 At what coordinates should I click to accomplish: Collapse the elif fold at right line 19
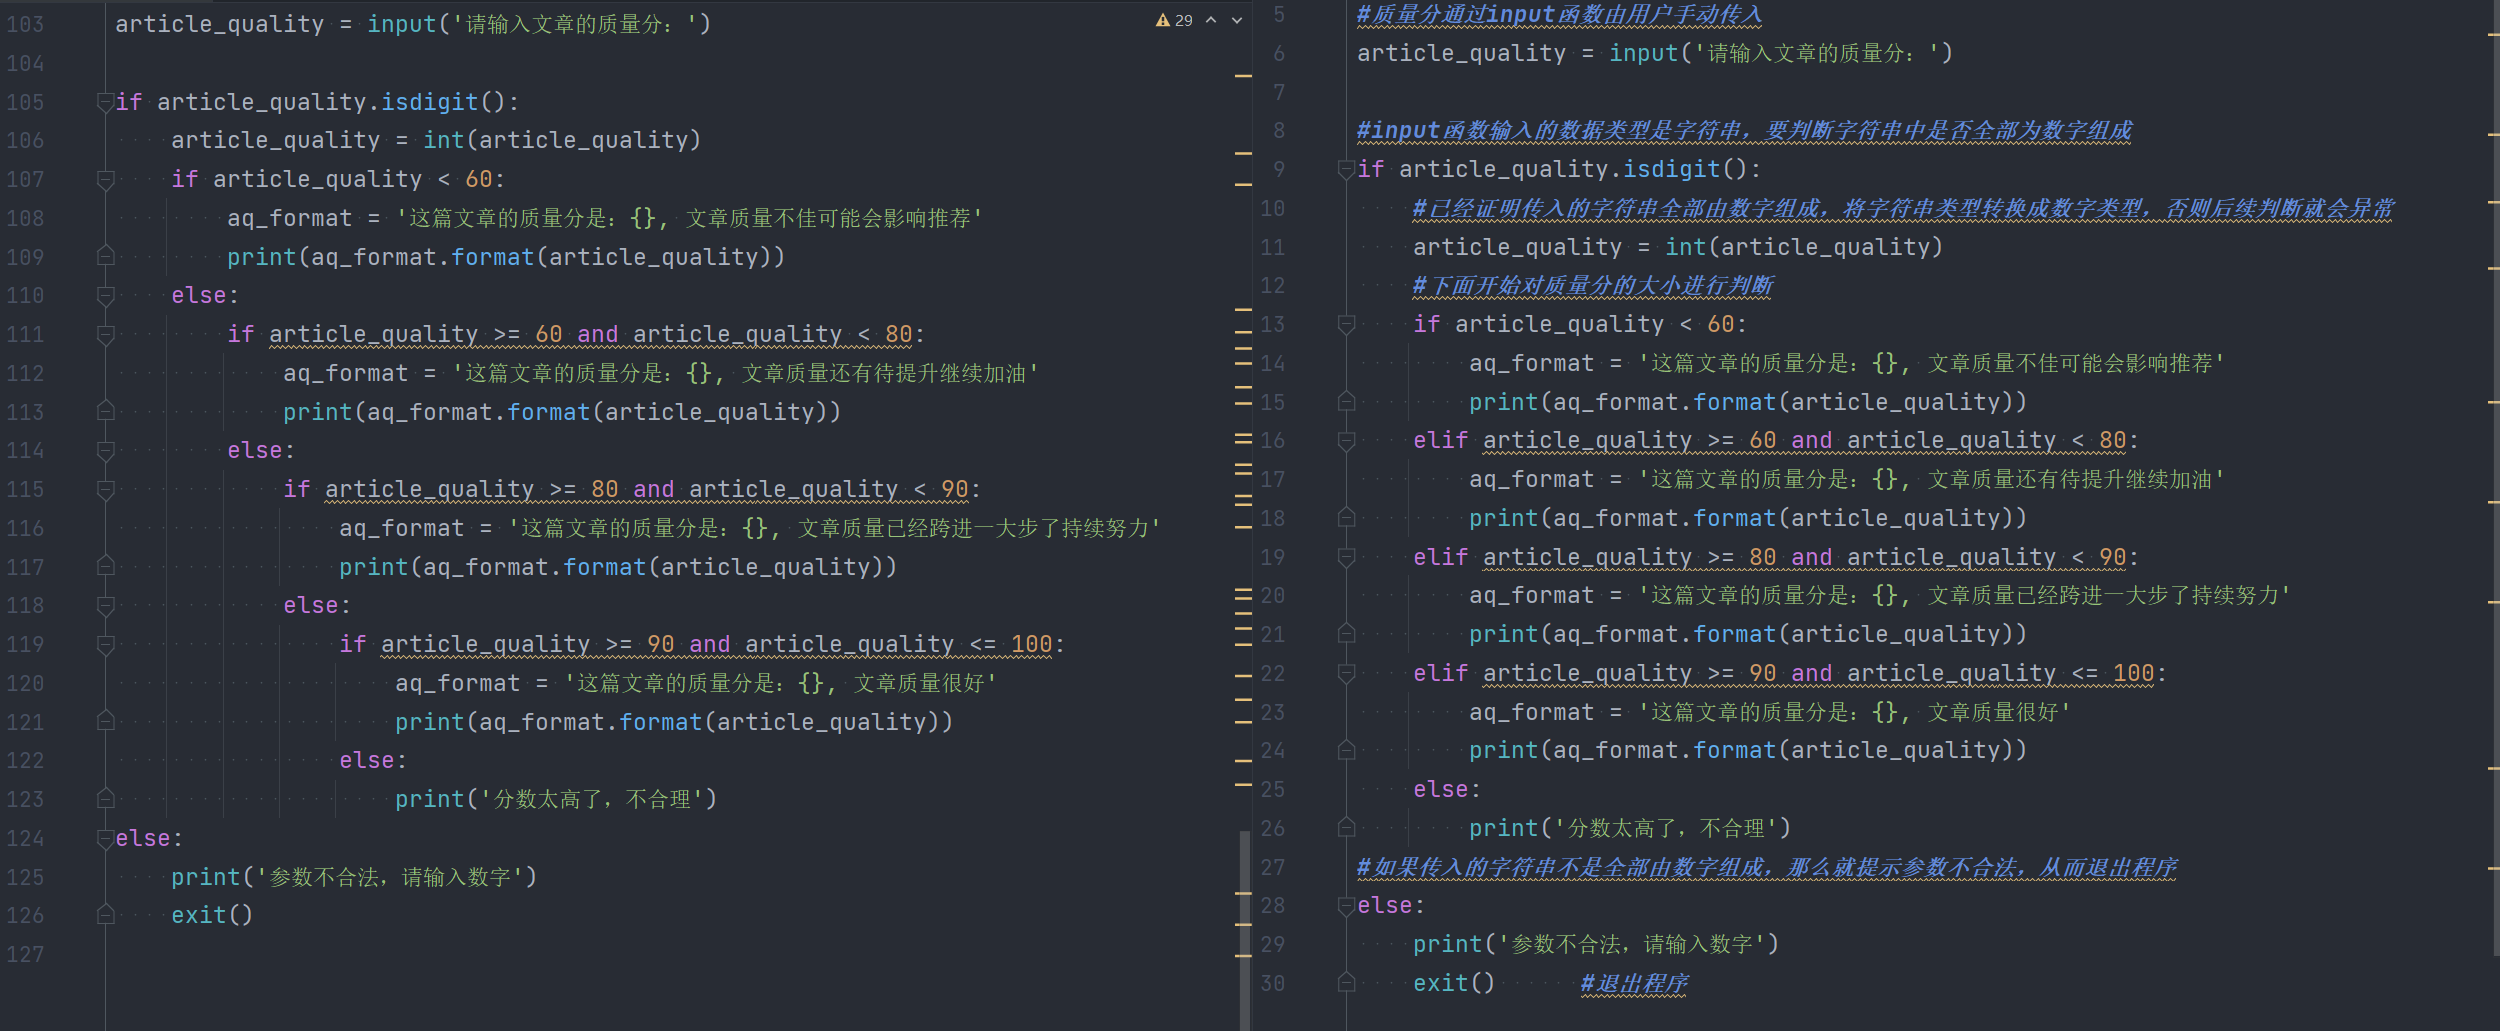(x=1346, y=557)
